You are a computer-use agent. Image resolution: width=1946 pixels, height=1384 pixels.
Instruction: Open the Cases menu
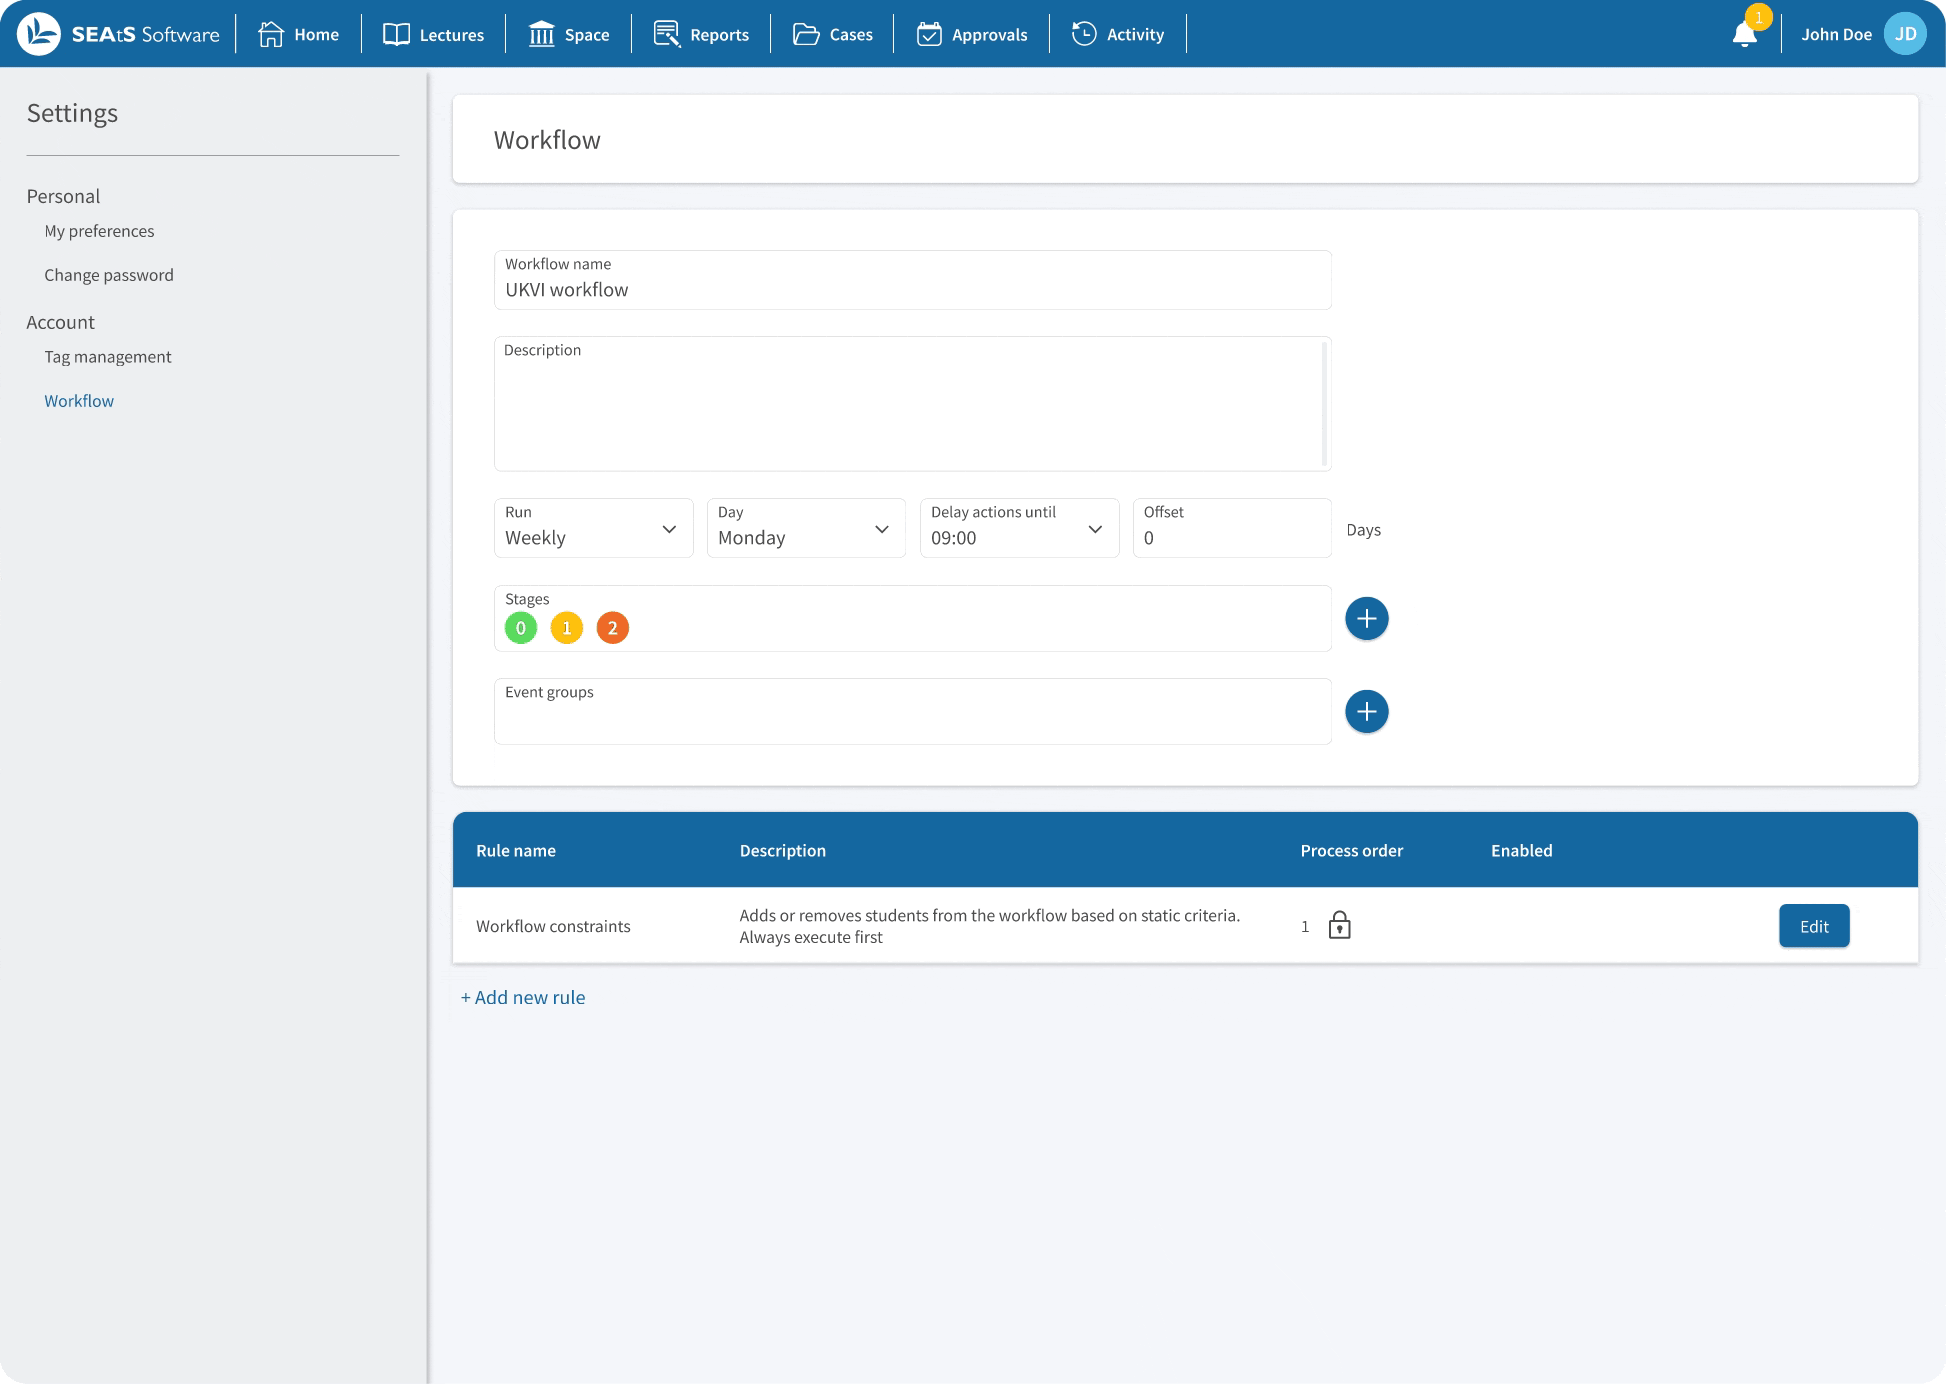(x=833, y=34)
